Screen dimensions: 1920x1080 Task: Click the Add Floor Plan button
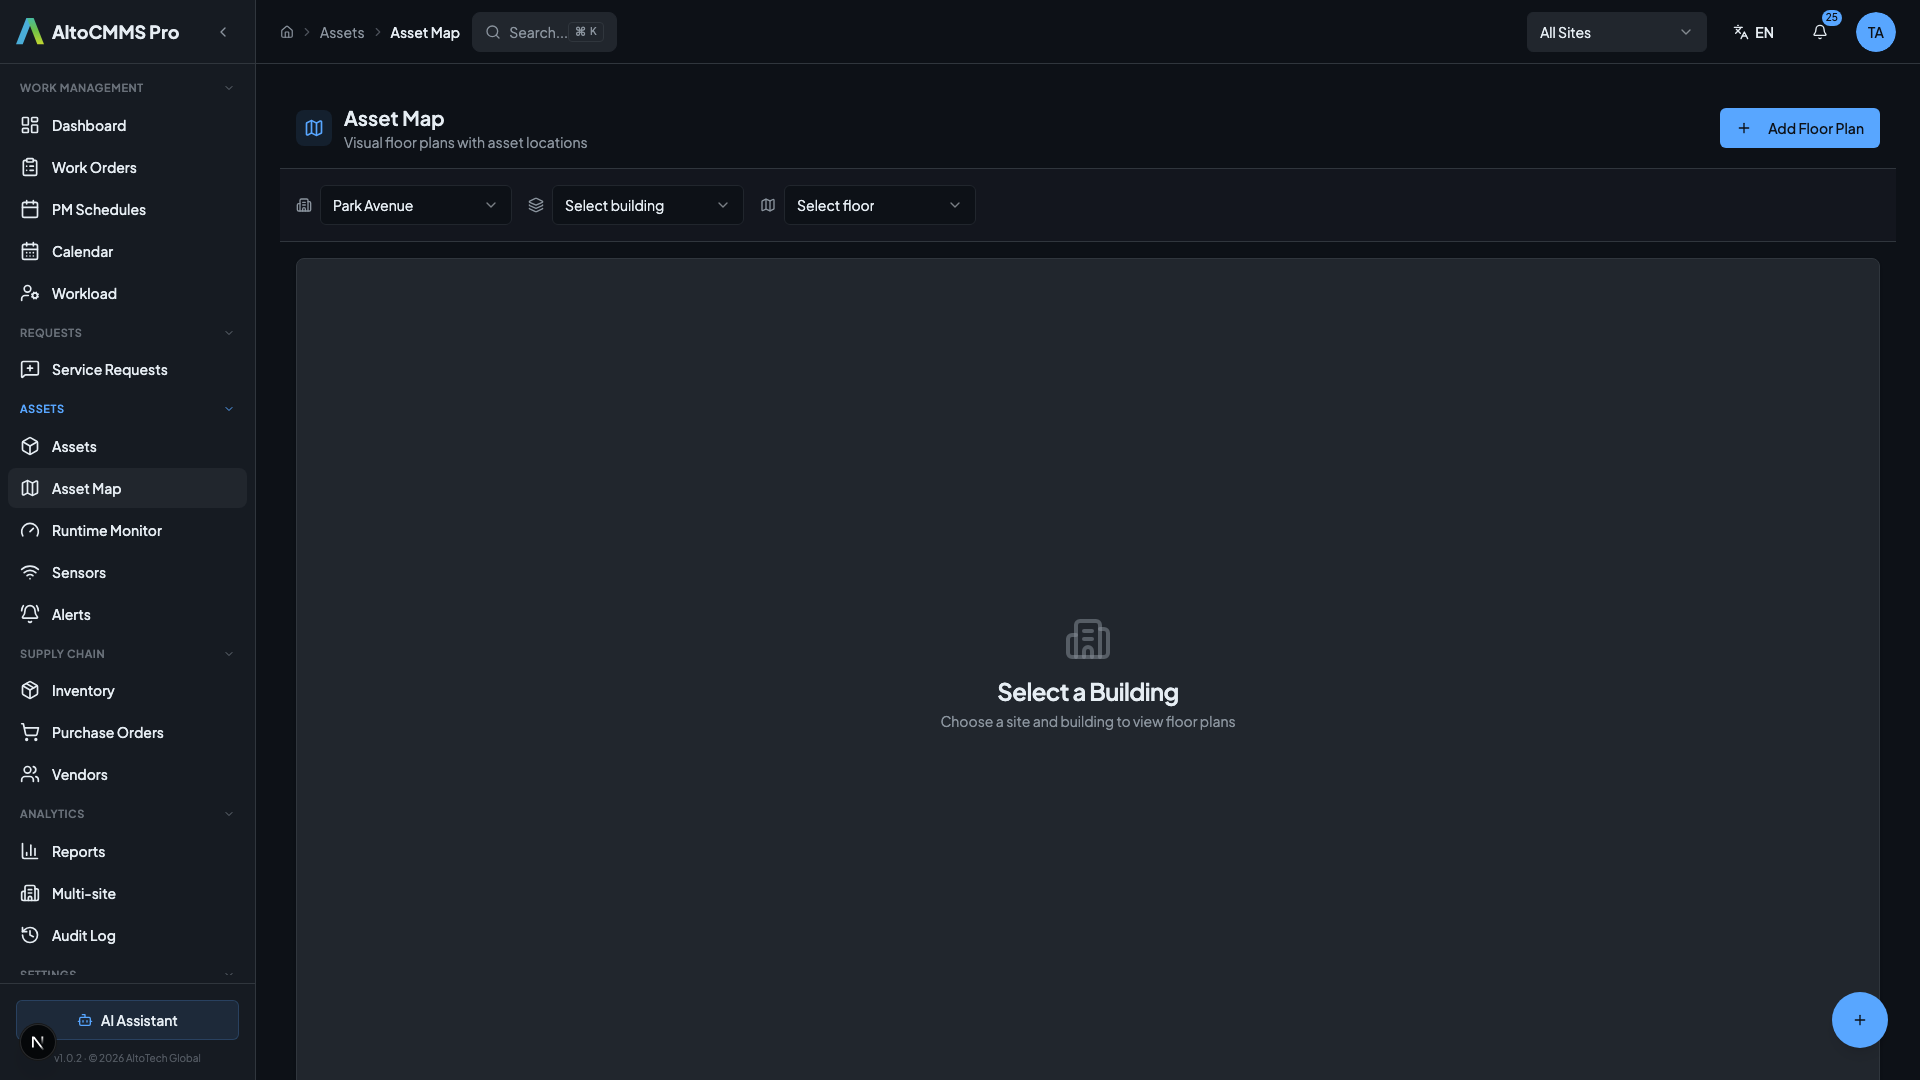coord(1800,128)
